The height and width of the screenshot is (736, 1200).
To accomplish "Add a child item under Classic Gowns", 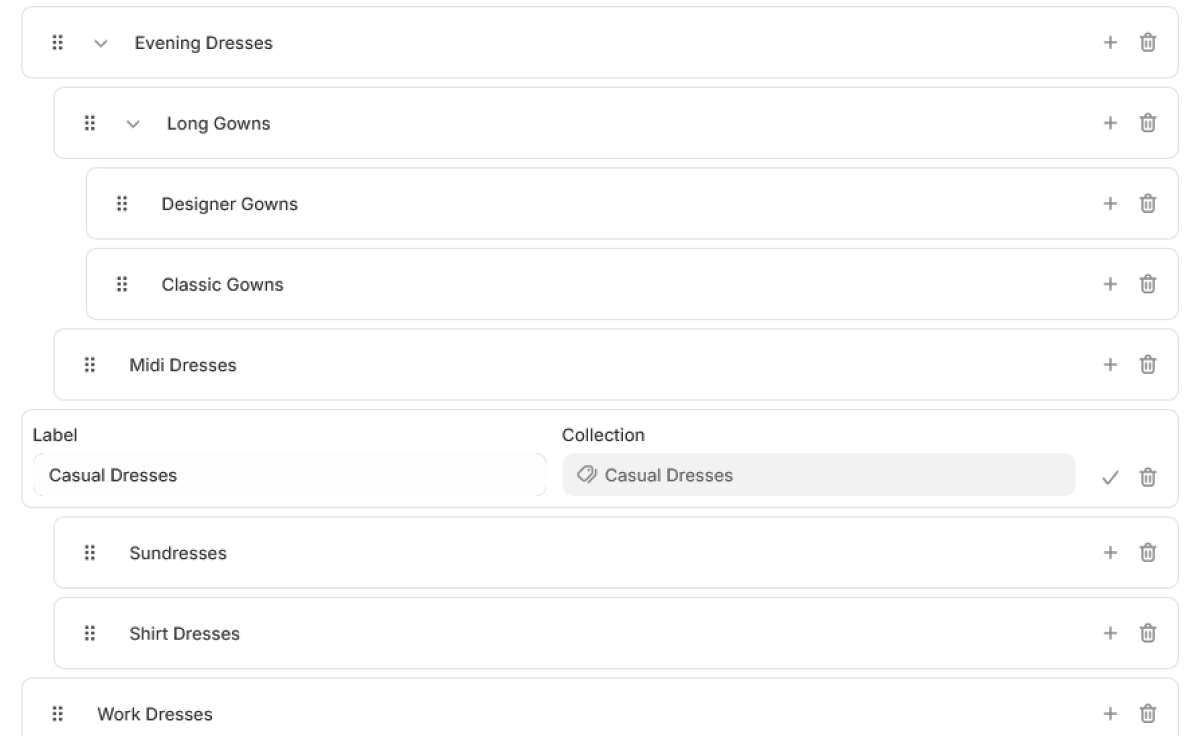I will click(x=1109, y=284).
